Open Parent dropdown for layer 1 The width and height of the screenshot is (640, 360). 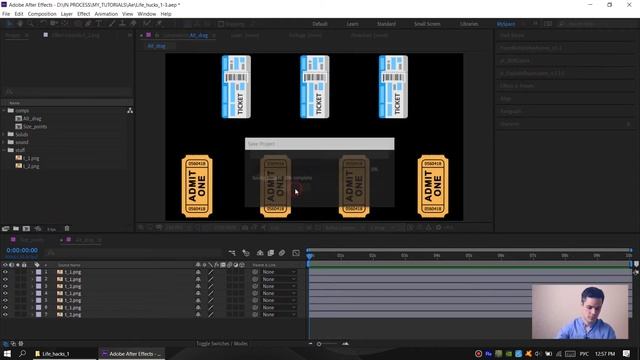pyautogui.click(x=278, y=272)
